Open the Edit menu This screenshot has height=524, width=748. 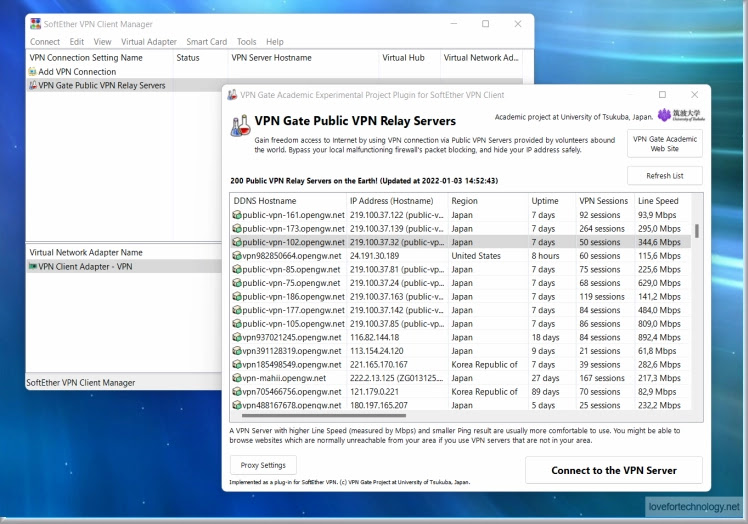(76, 42)
